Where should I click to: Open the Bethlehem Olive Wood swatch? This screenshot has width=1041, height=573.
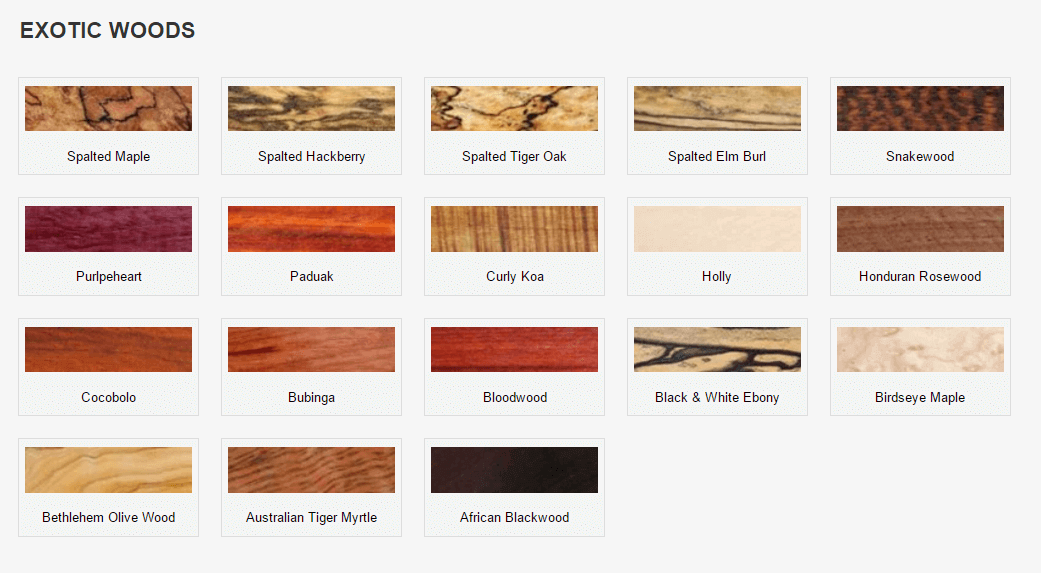(108, 470)
